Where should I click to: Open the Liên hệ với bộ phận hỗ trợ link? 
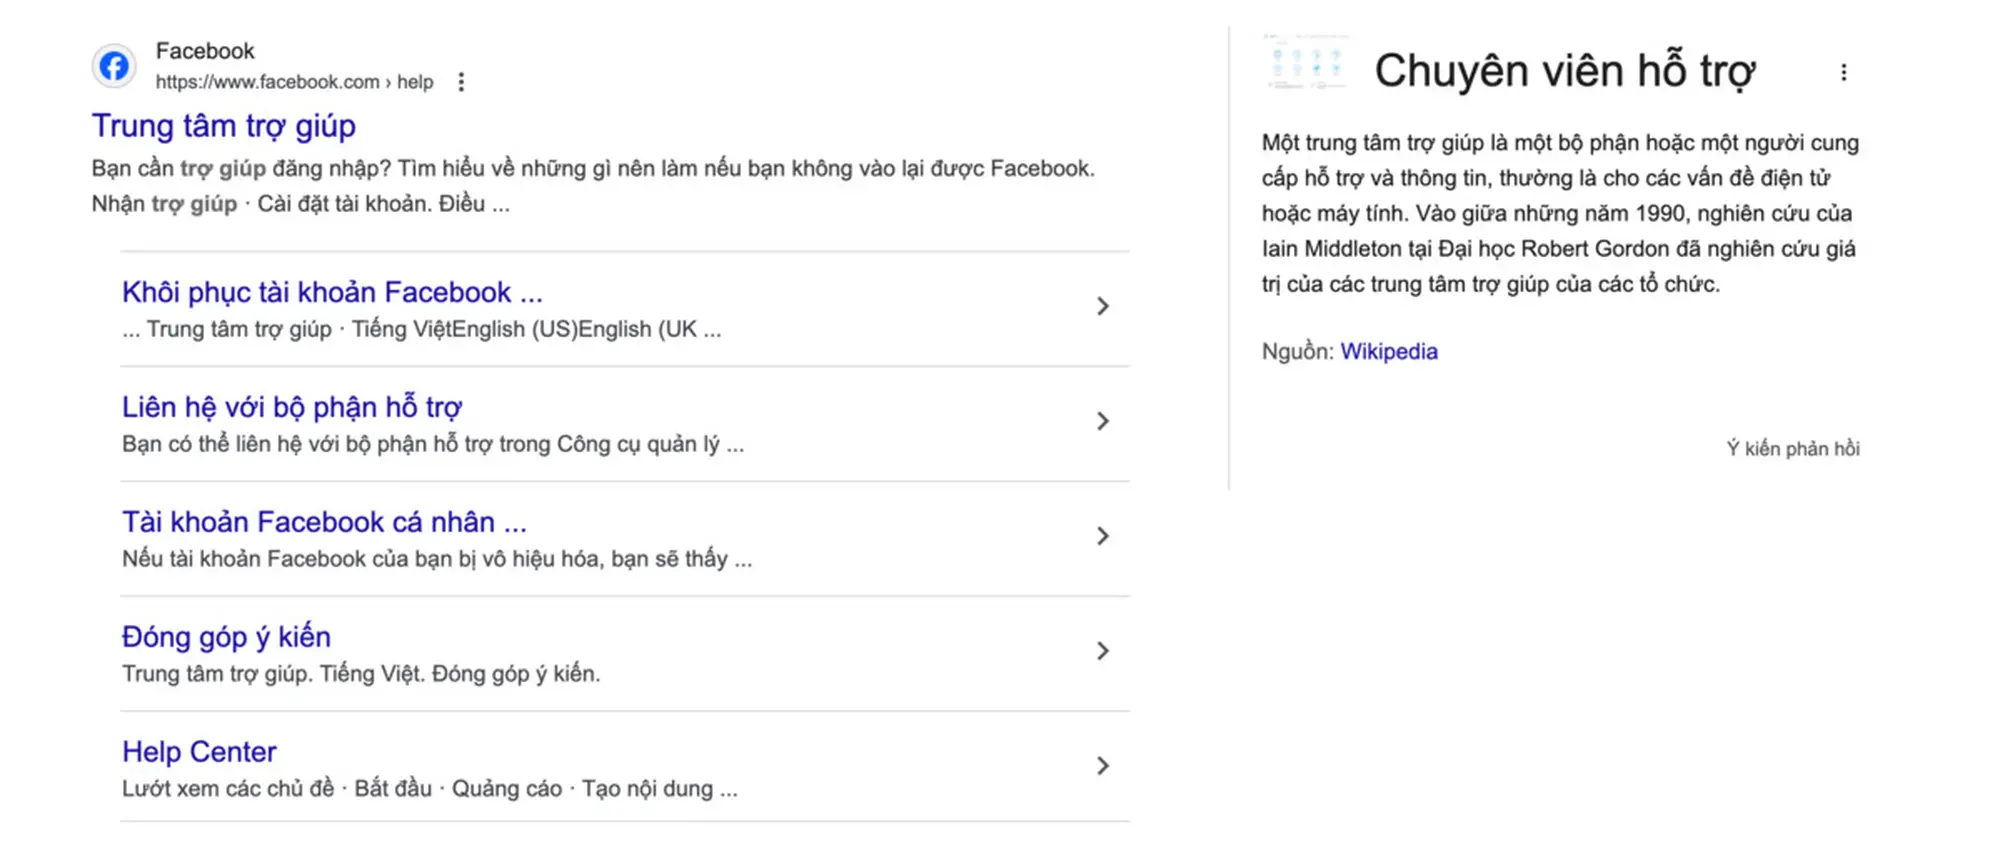292,407
